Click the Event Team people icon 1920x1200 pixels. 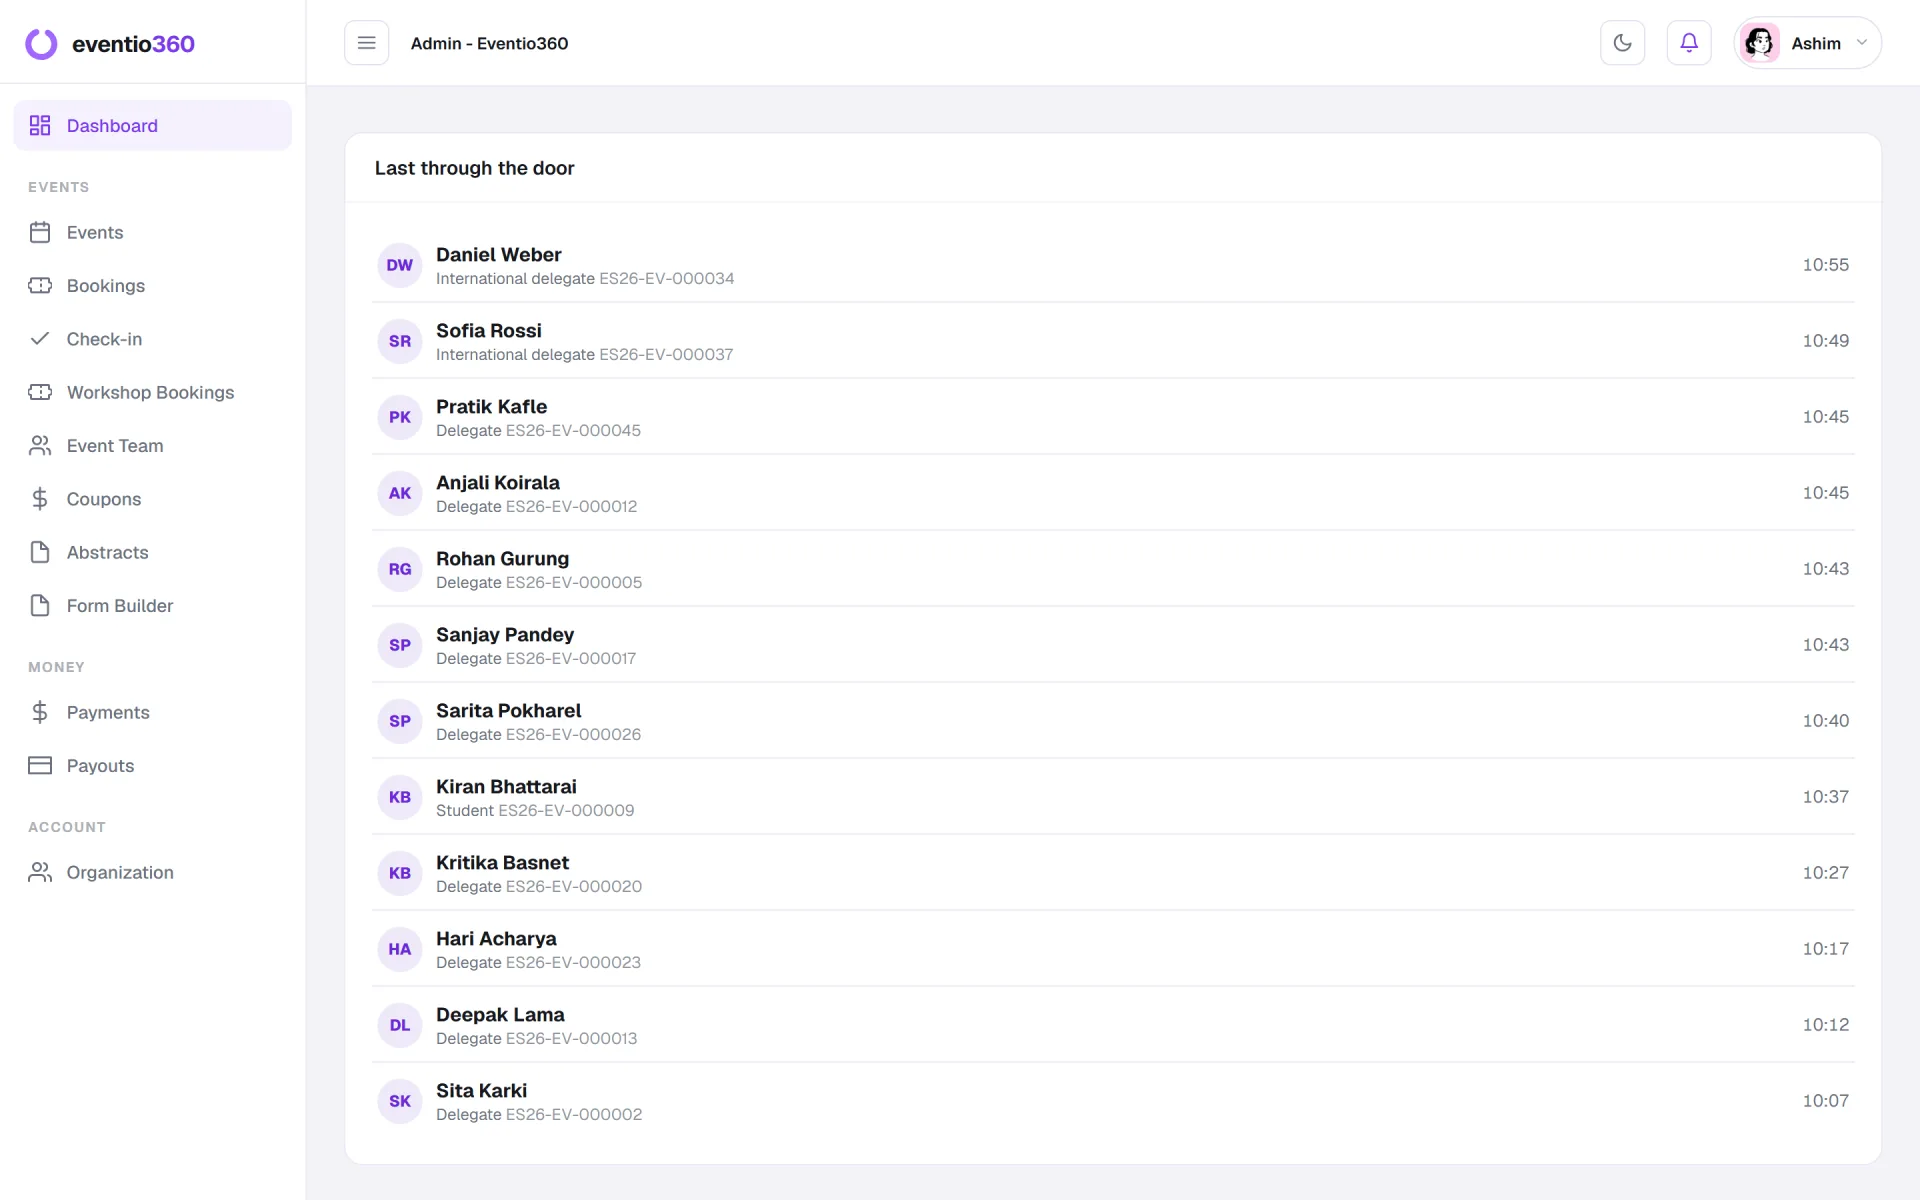coord(40,445)
